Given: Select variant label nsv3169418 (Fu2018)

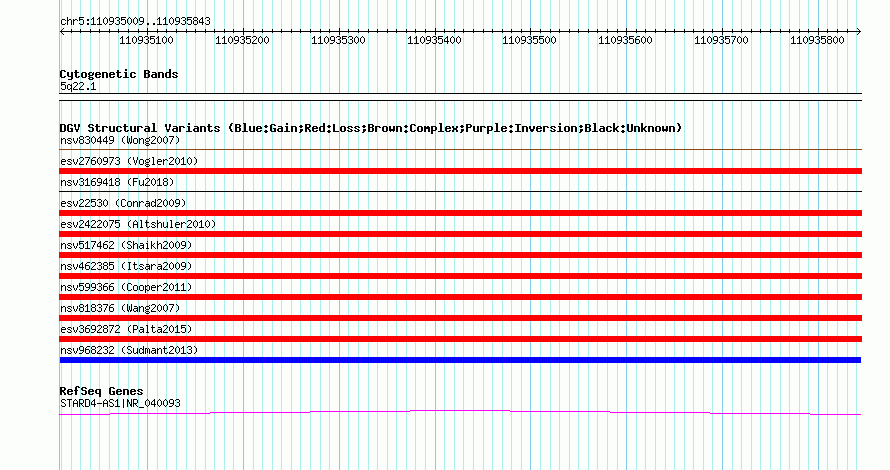Looking at the screenshot, I should (x=117, y=182).
